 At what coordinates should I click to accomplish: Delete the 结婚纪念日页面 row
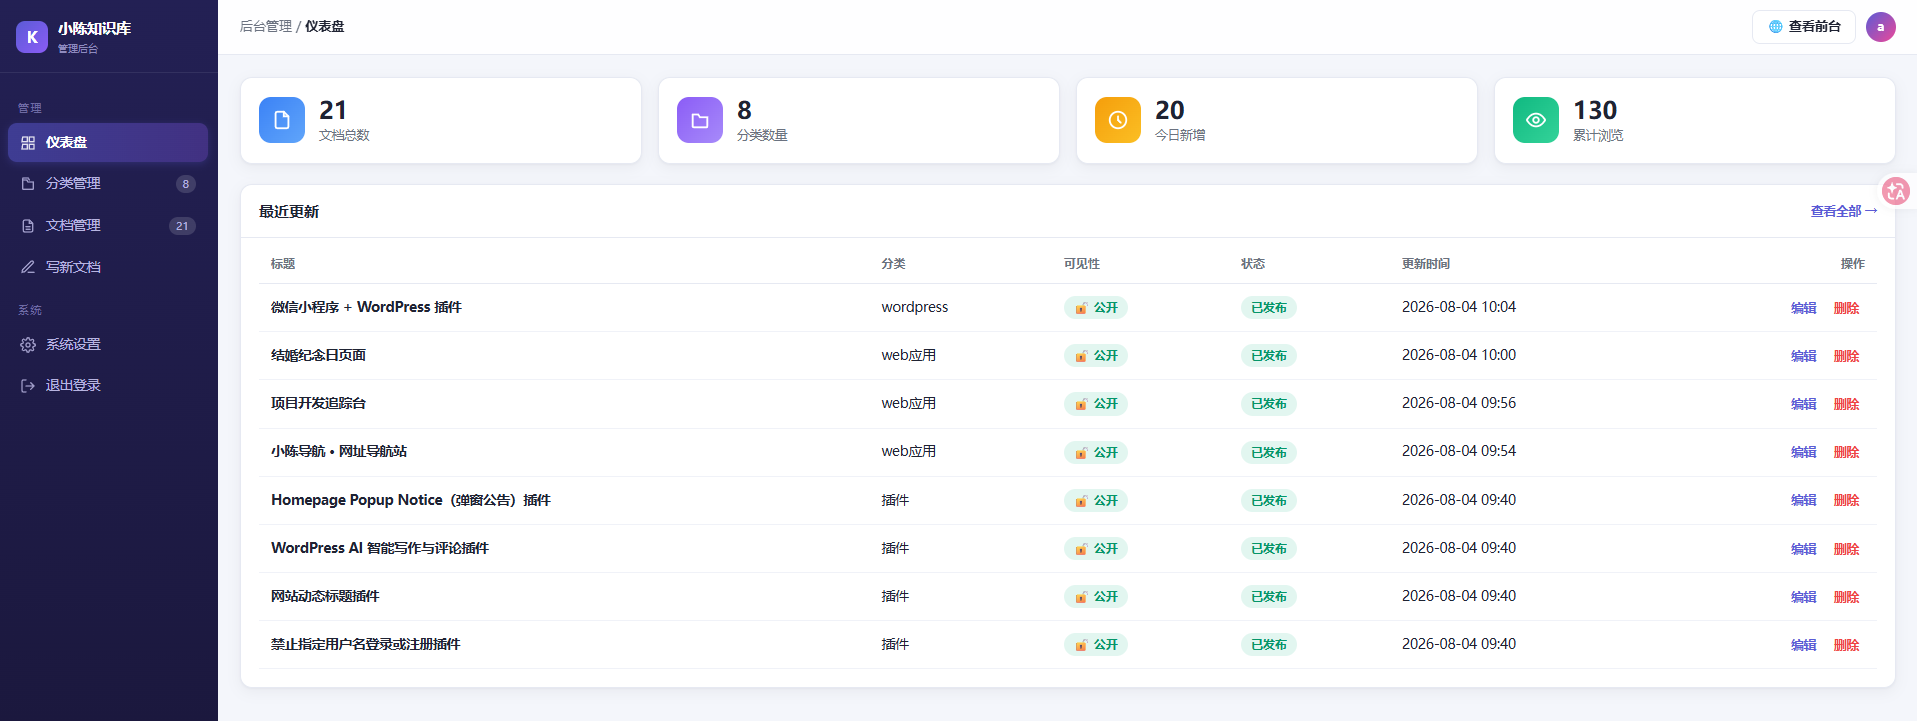(1847, 356)
